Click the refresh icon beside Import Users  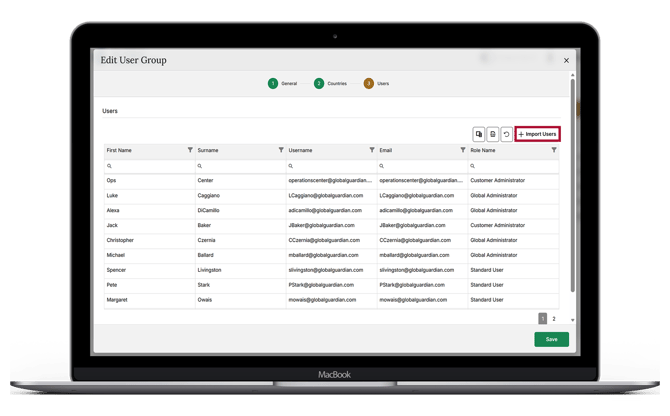click(506, 134)
